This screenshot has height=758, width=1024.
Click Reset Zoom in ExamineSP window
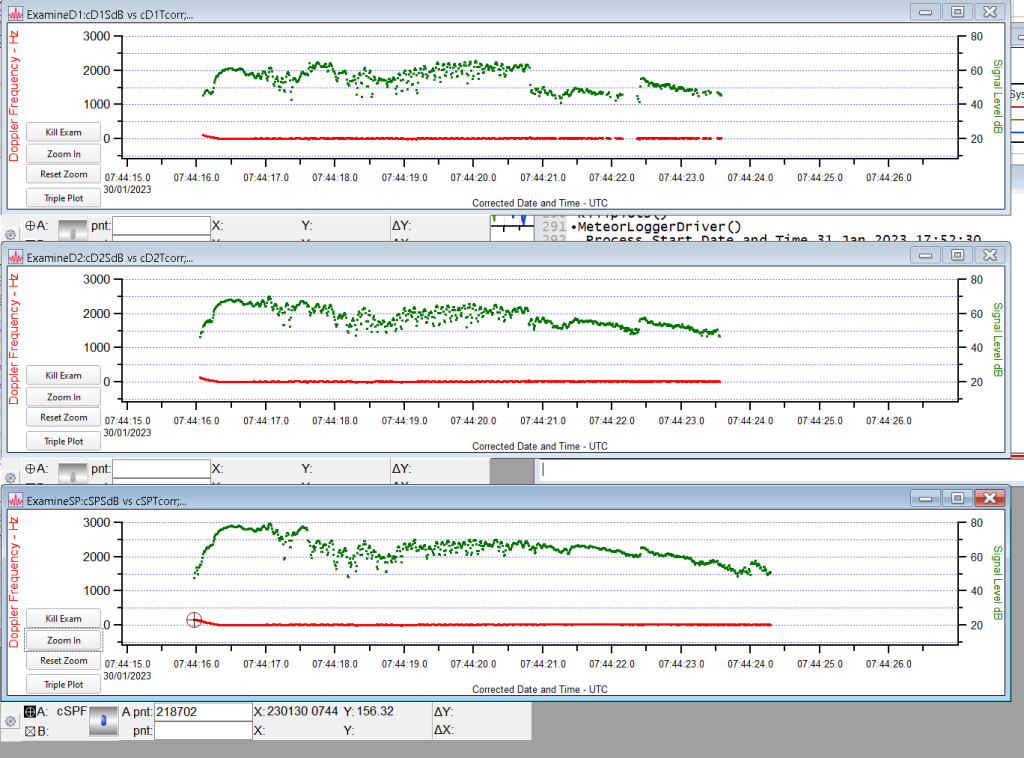click(63, 661)
